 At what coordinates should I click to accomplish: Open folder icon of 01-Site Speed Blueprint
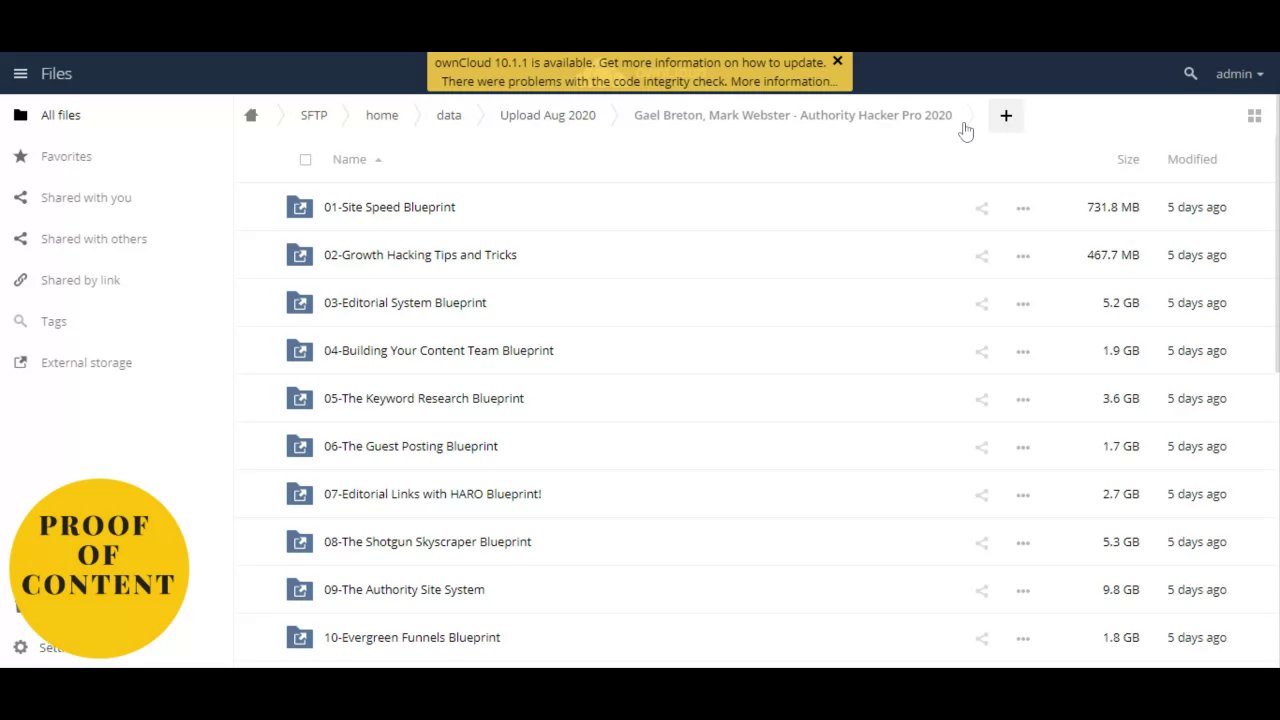pos(300,207)
